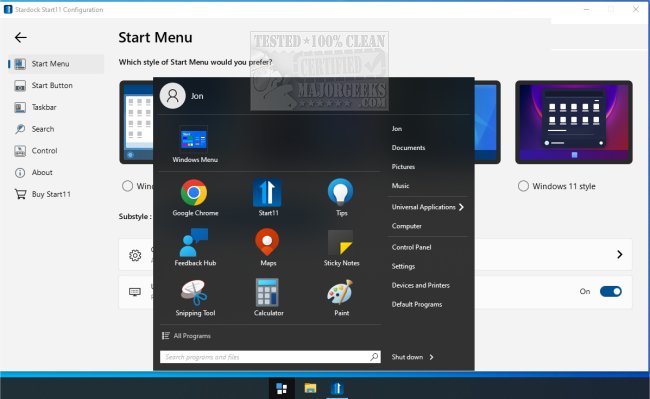Open the Sticky Notes app
Viewport: 650px width, 399px height.
[x=341, y=248]
